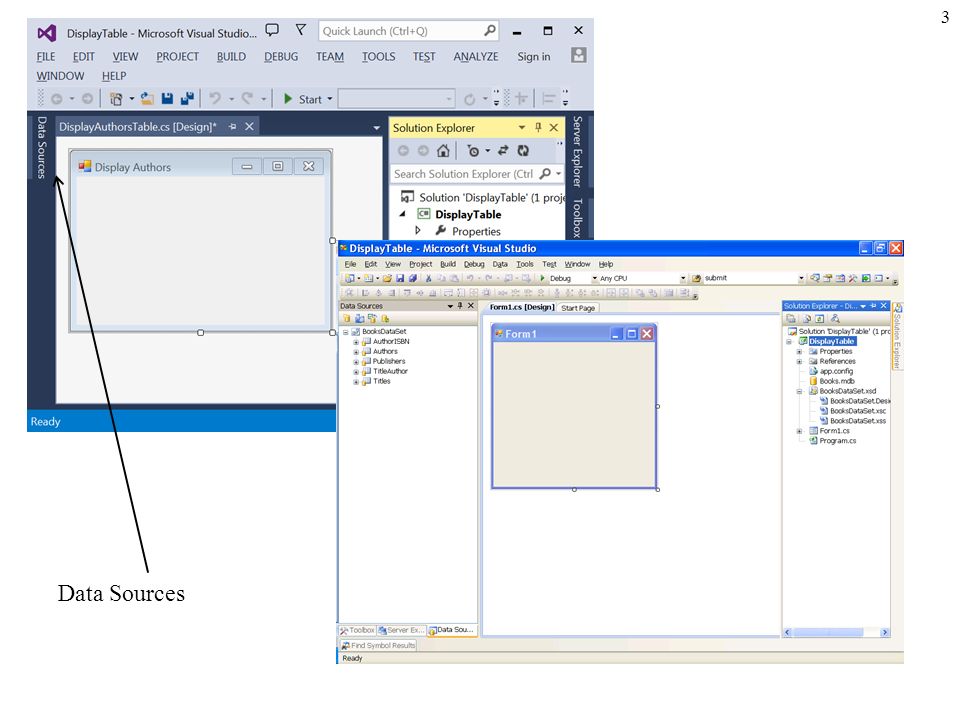Expand the Authors table in Data Sources
Screen dimensions: 960x720
(356, 352)
